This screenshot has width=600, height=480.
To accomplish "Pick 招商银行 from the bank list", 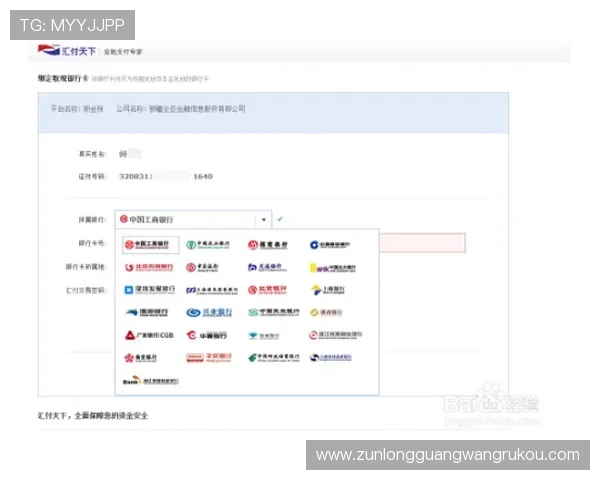I will click(x=267, y=245).
